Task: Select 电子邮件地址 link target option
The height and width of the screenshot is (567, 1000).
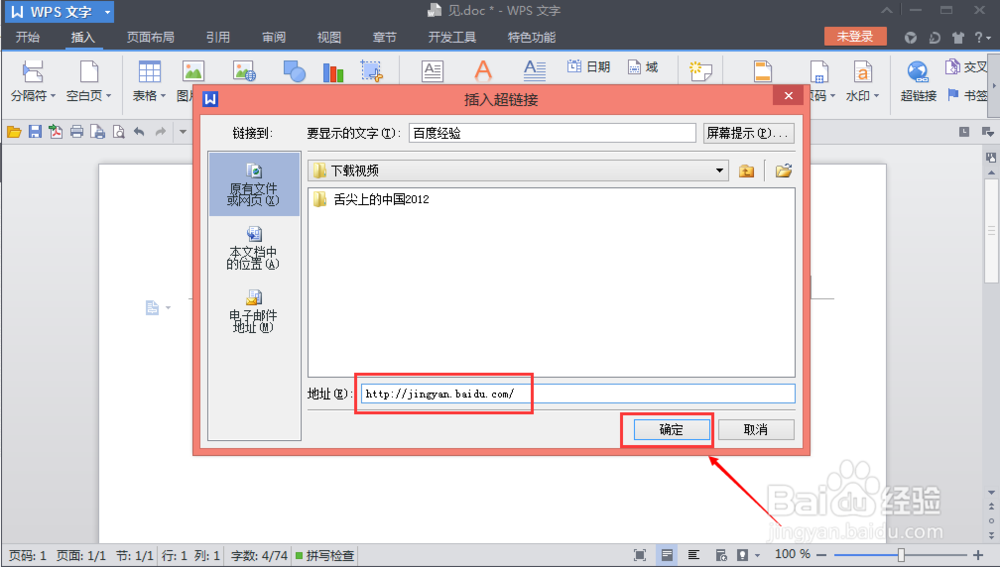Action: point(254,311)
